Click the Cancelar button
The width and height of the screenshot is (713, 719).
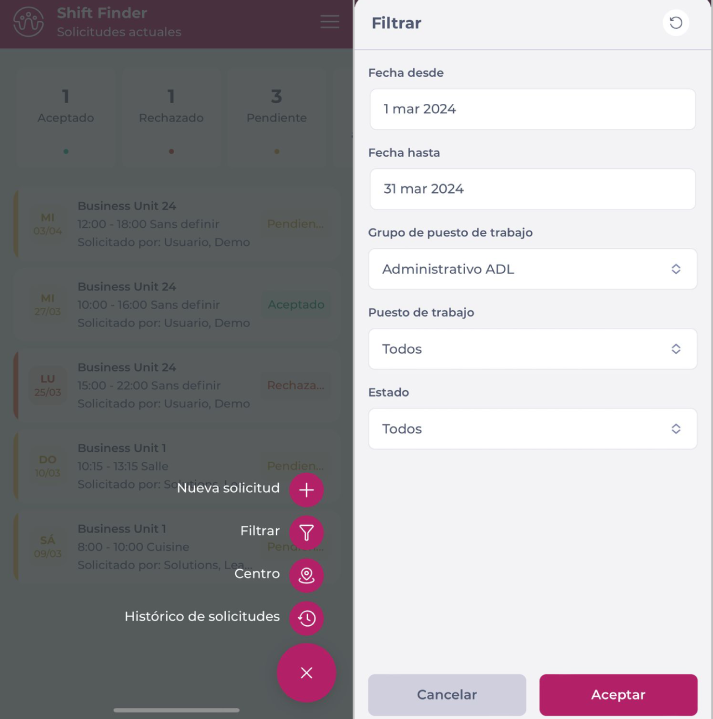(447, 695)
